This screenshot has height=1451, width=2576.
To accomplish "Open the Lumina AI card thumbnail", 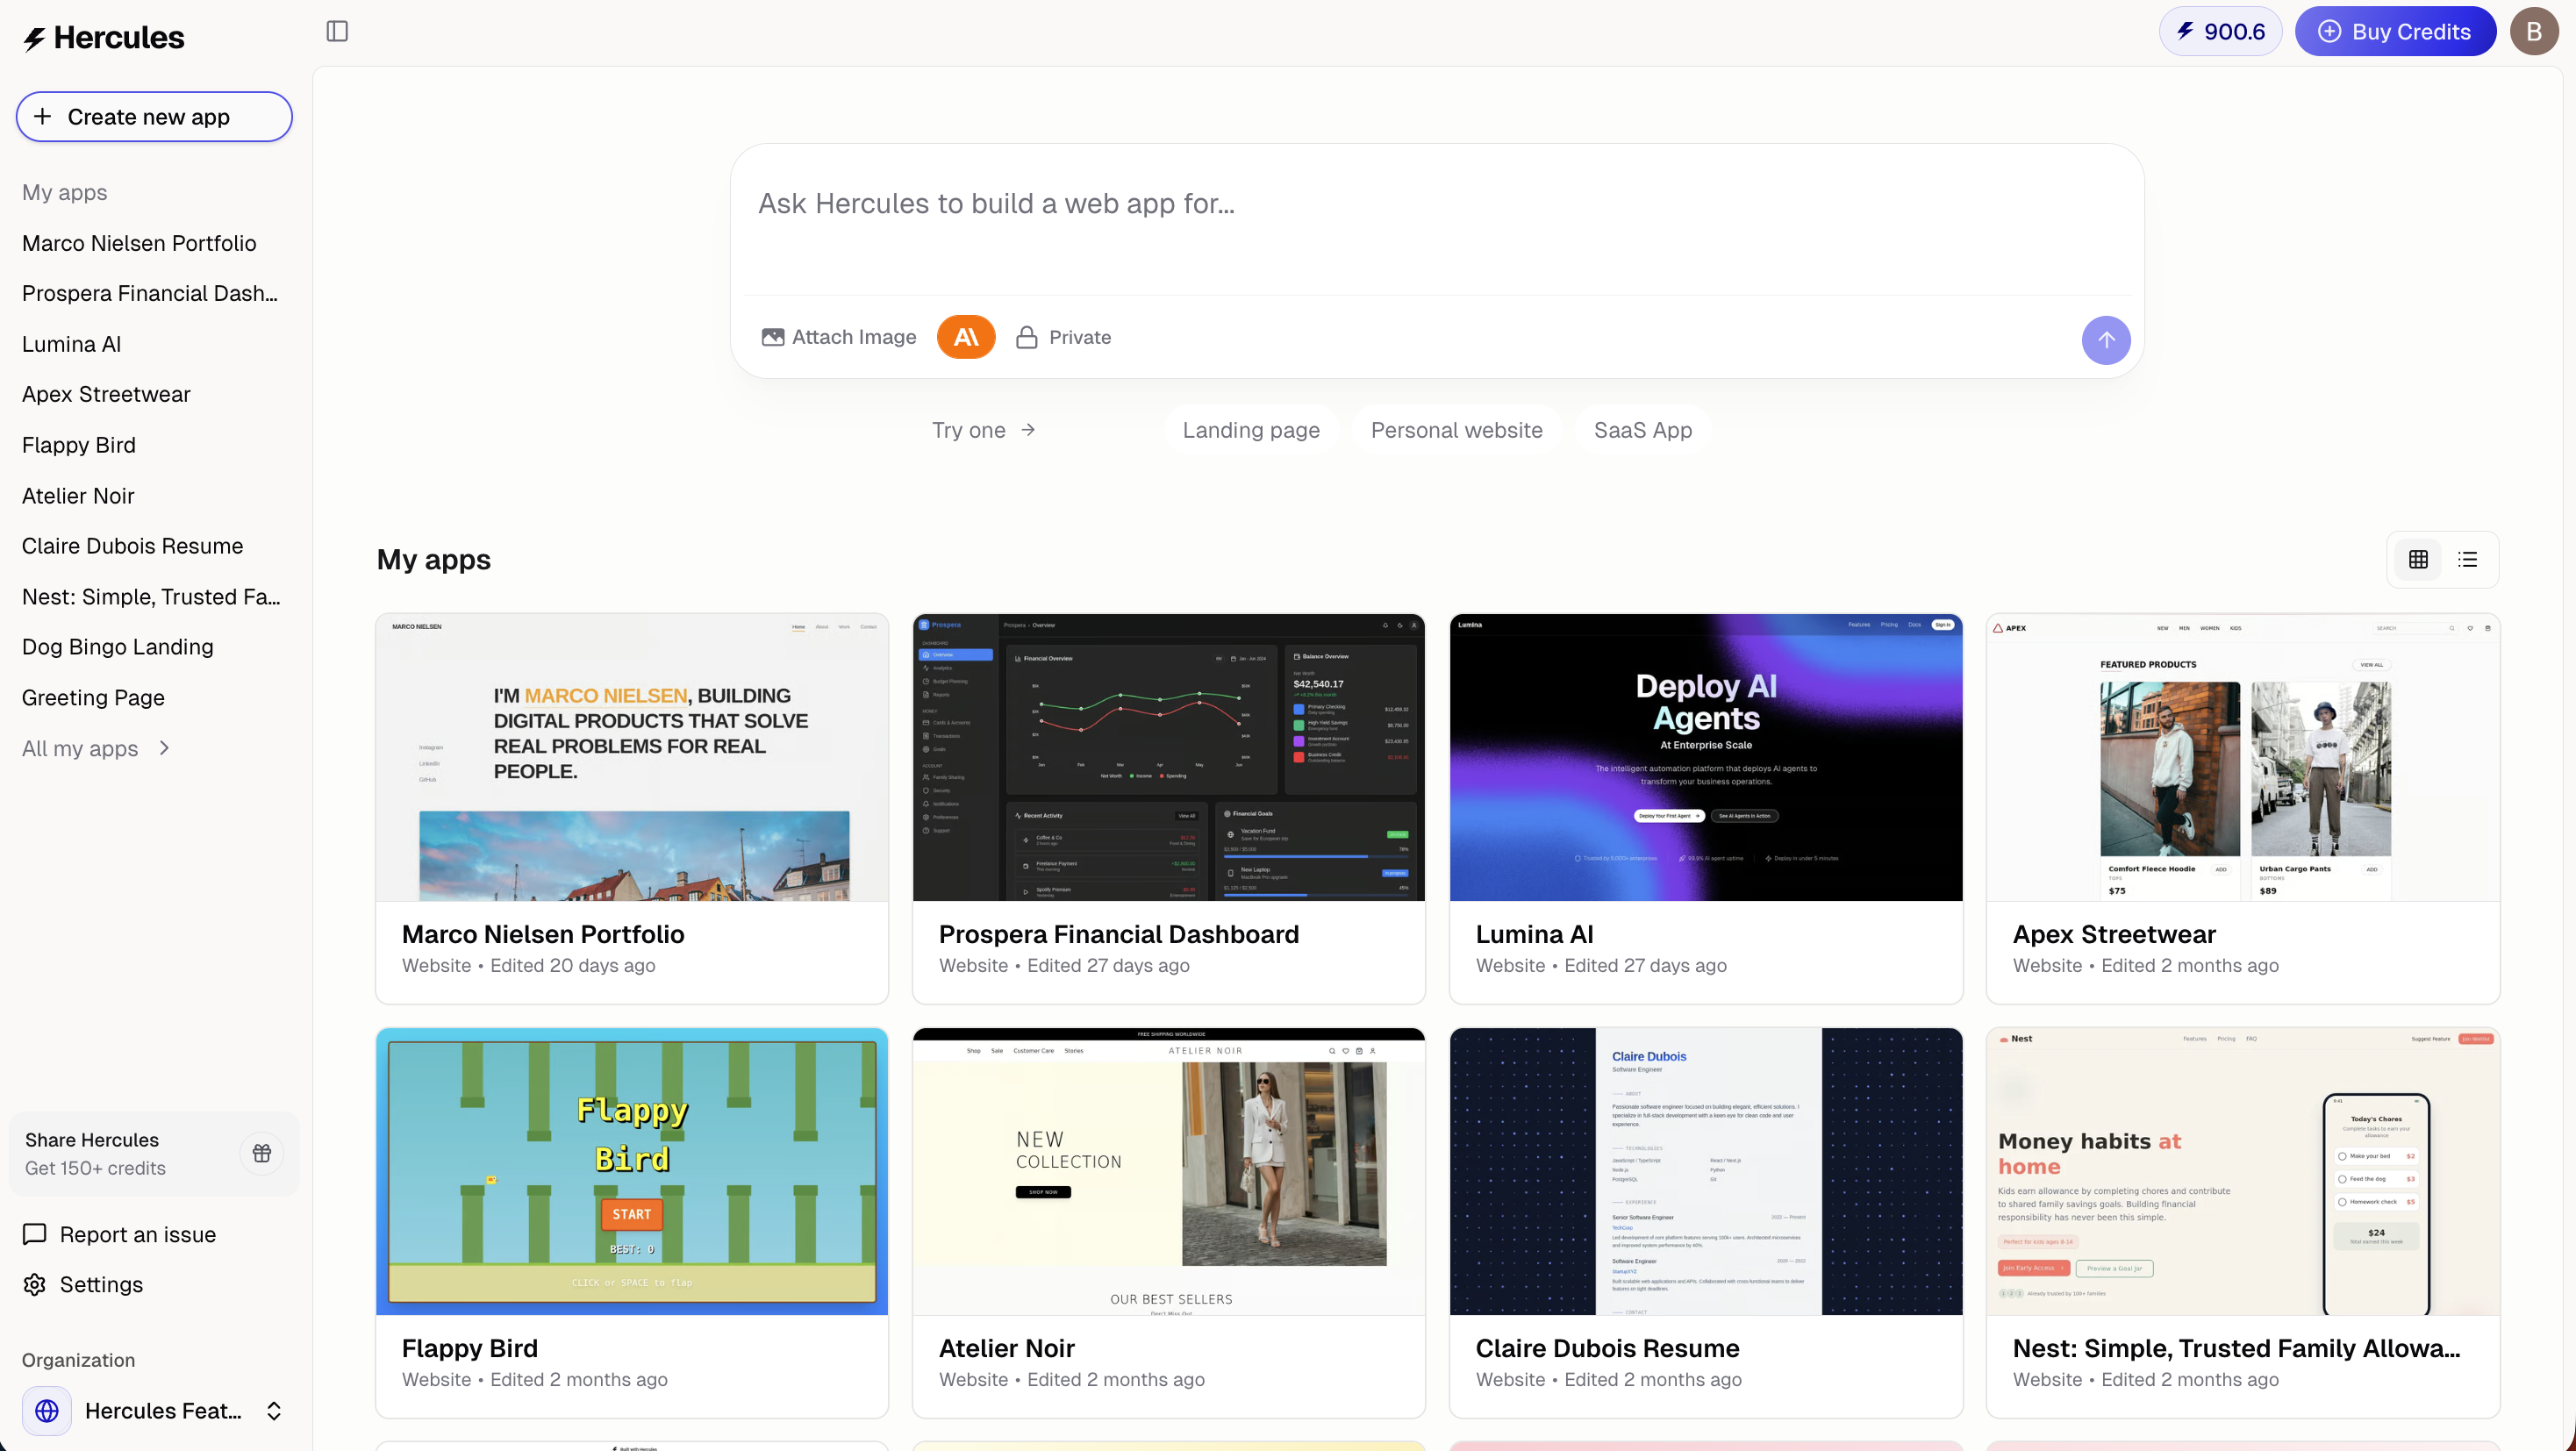I will (1706, 757).
